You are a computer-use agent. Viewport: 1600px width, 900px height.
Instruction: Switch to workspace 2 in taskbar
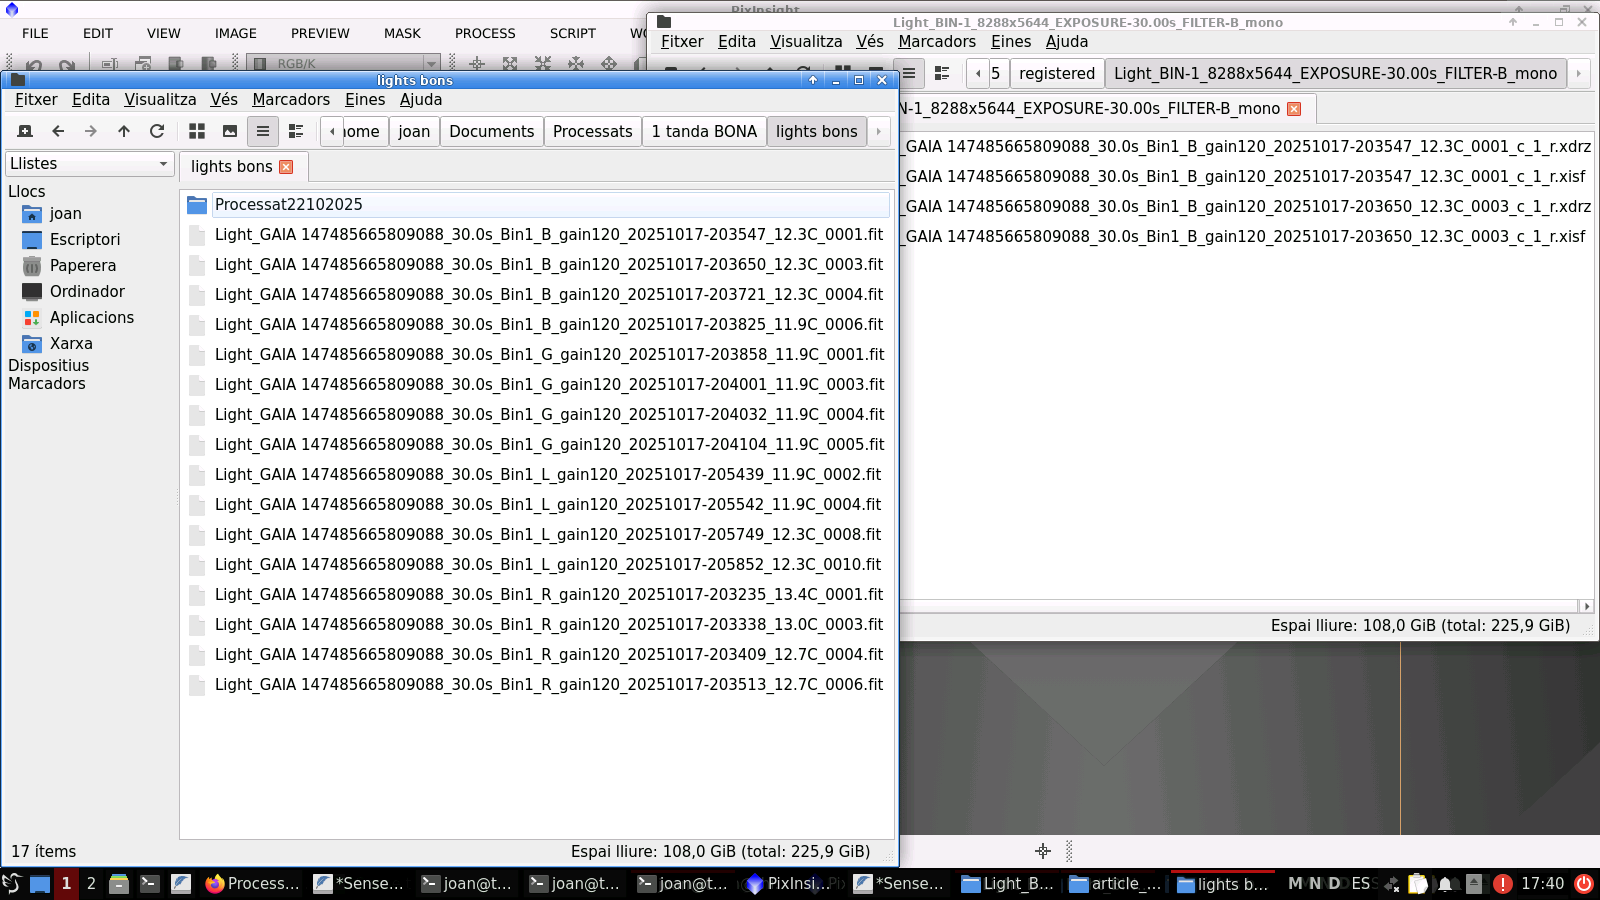(91, 884)
